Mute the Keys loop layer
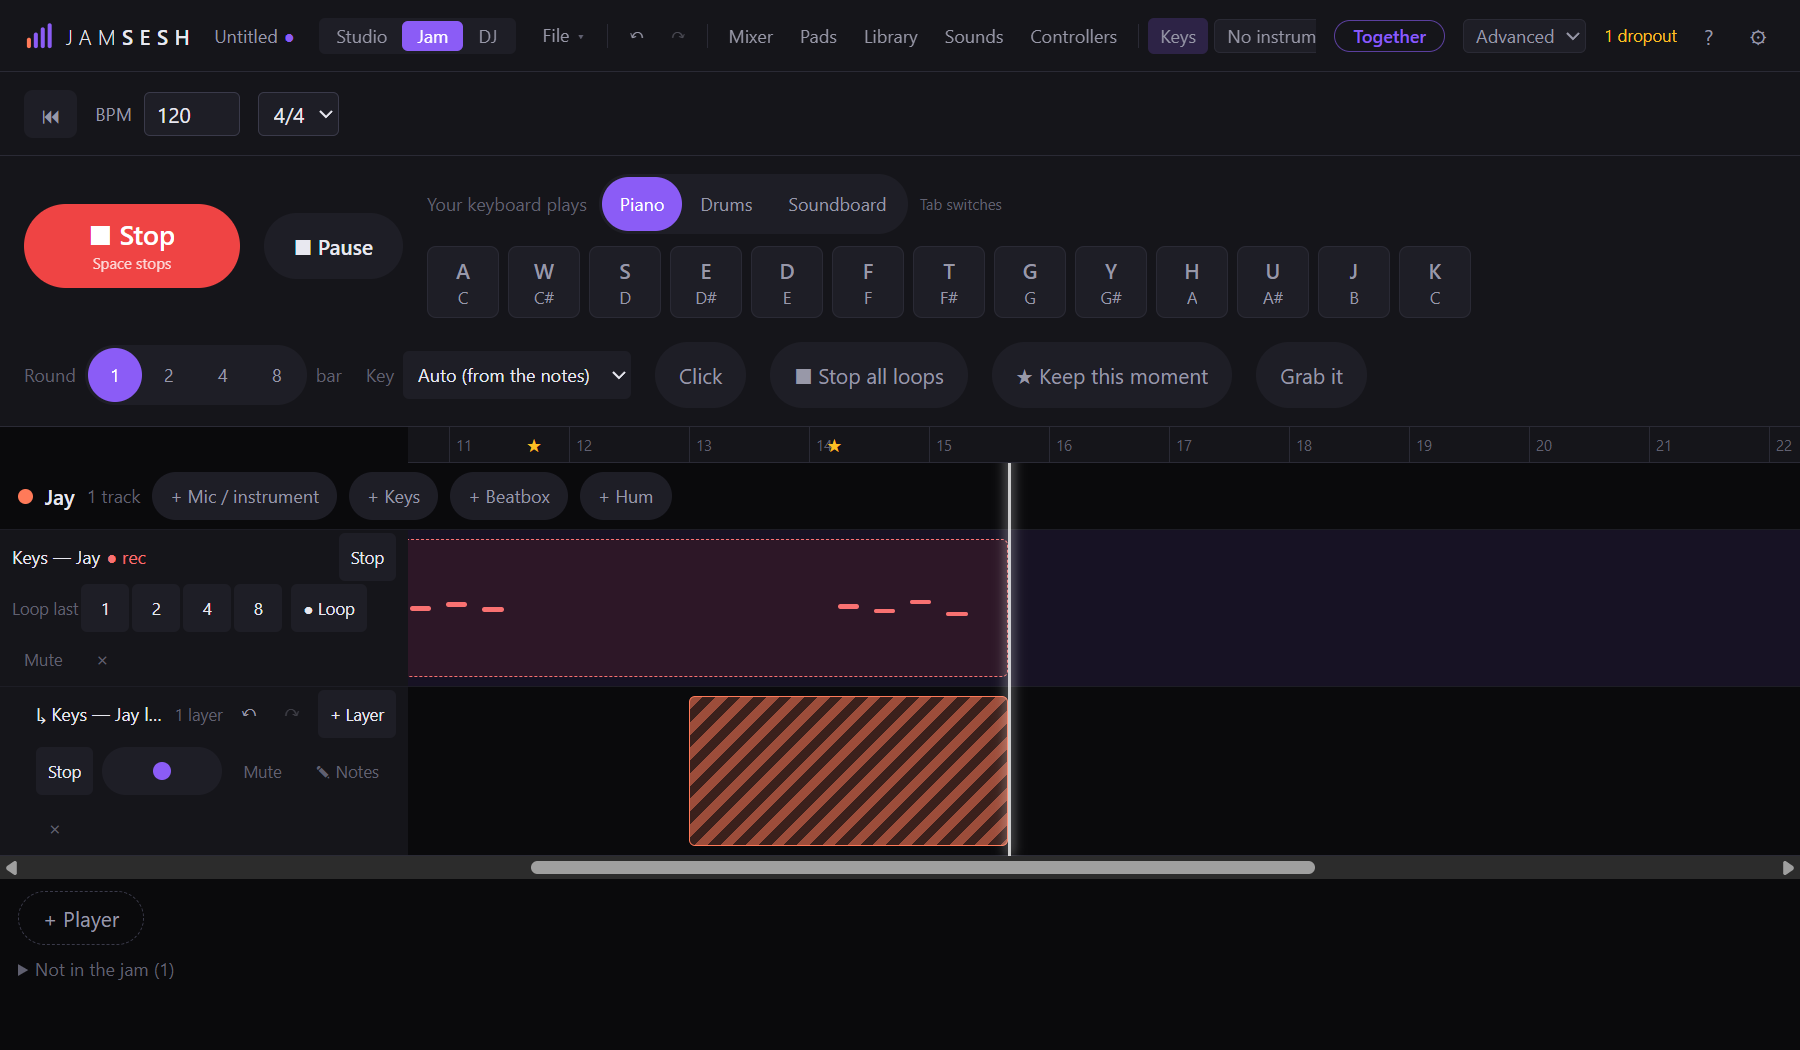1800x1050 pixels. pyautogui.click(x=262, y=772)
